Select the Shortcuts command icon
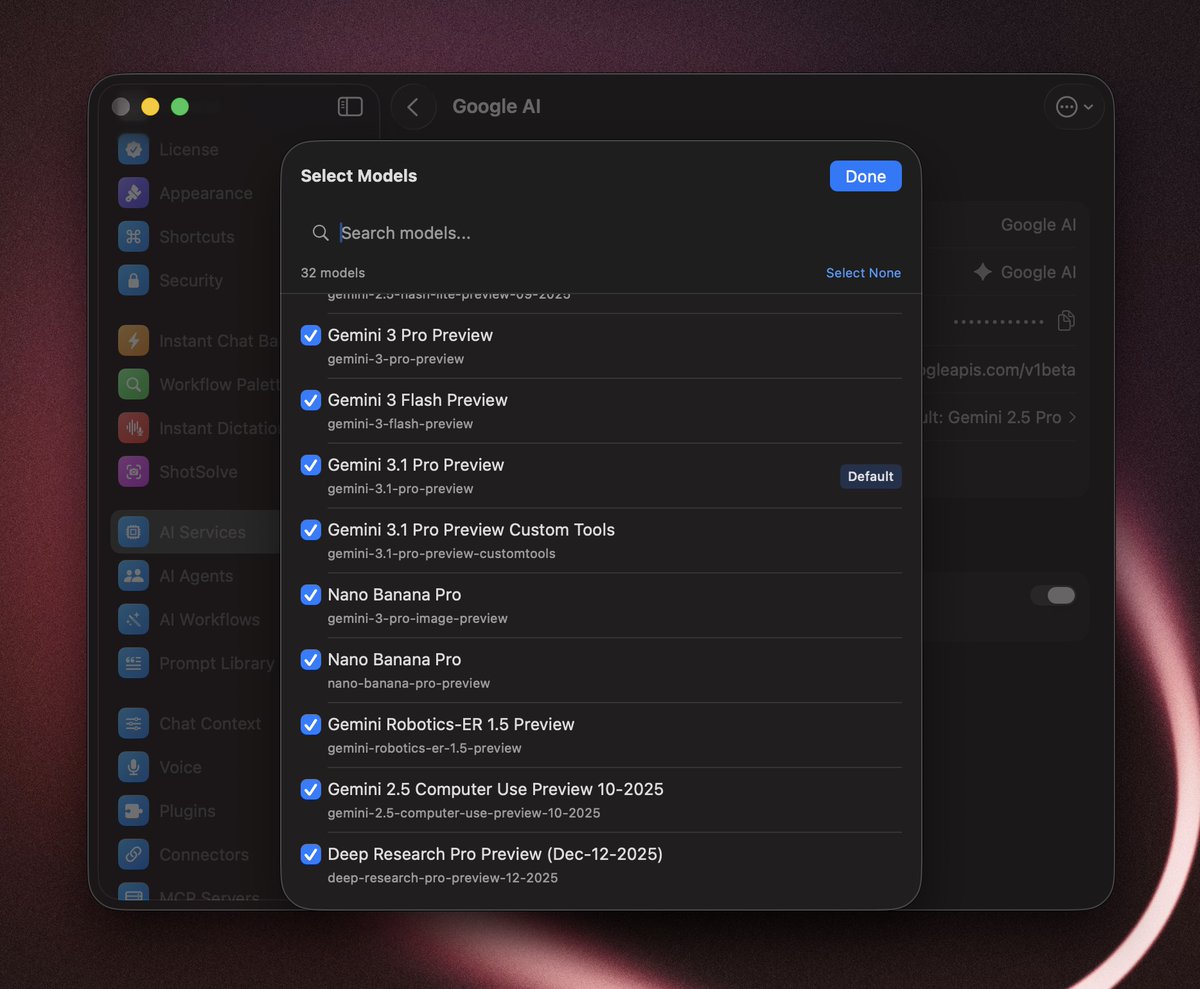This screenshot has height=989, width=1200. pyautogui.click(x=133, y=237)
